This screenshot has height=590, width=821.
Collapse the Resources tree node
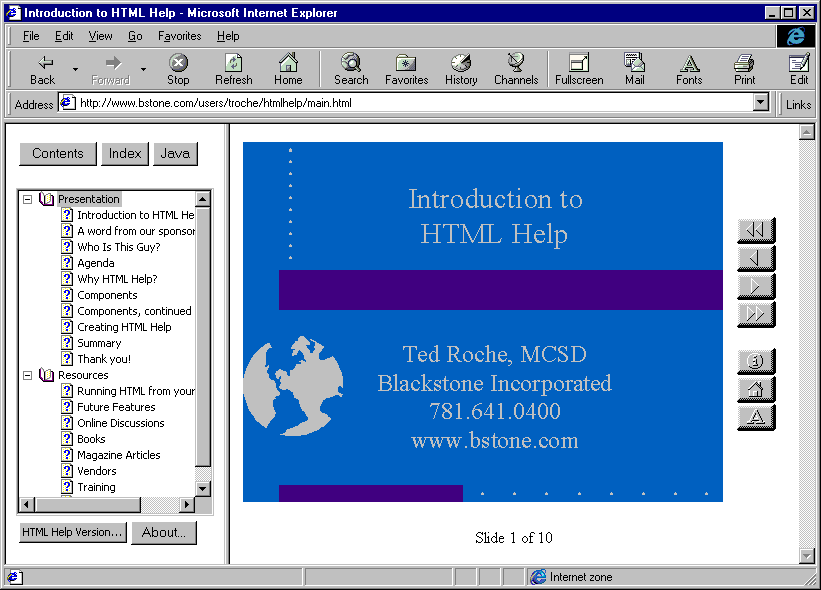coord(28,375)
